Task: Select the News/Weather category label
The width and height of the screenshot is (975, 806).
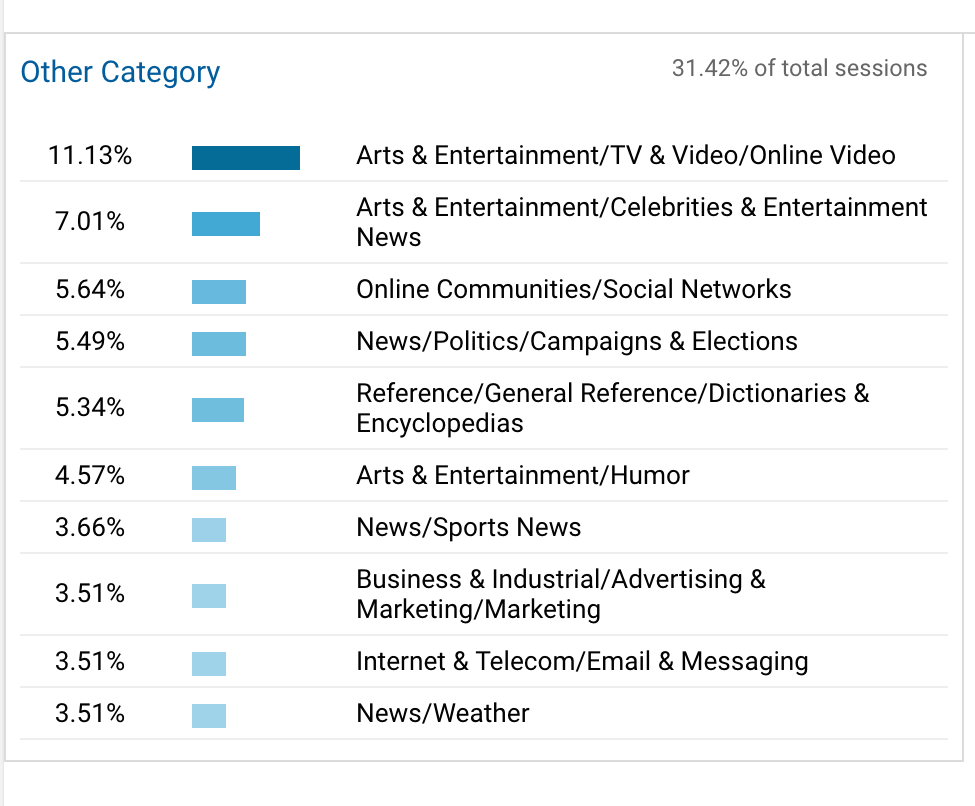Action: [442, 714]
